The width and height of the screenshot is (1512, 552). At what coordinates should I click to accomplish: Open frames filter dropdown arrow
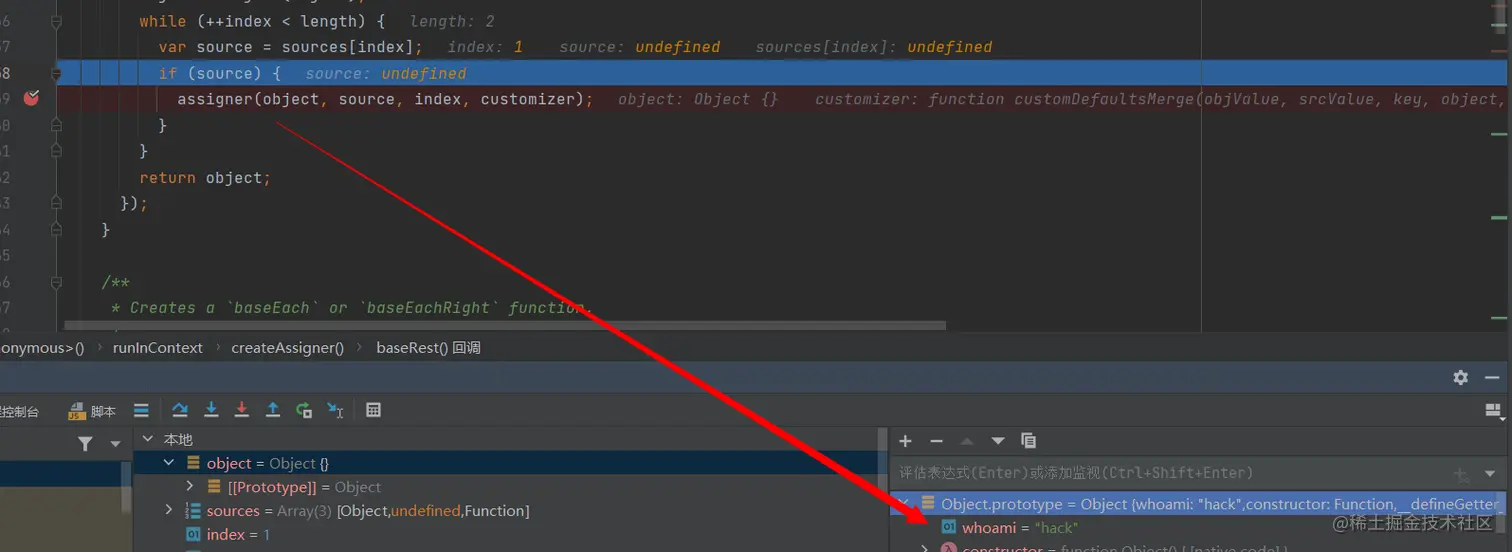click(x=115, y=443)
